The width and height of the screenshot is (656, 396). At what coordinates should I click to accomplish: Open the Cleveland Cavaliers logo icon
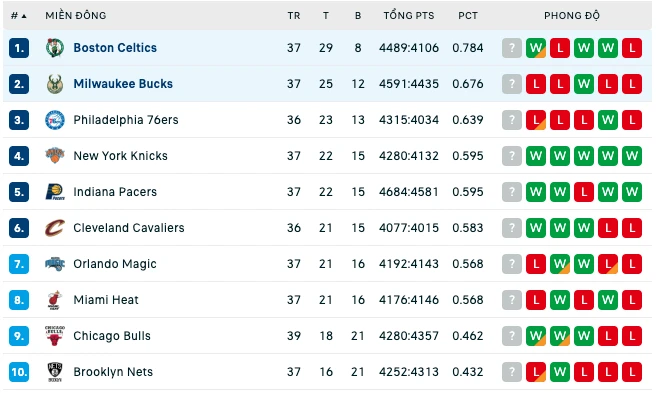(55, 228)
